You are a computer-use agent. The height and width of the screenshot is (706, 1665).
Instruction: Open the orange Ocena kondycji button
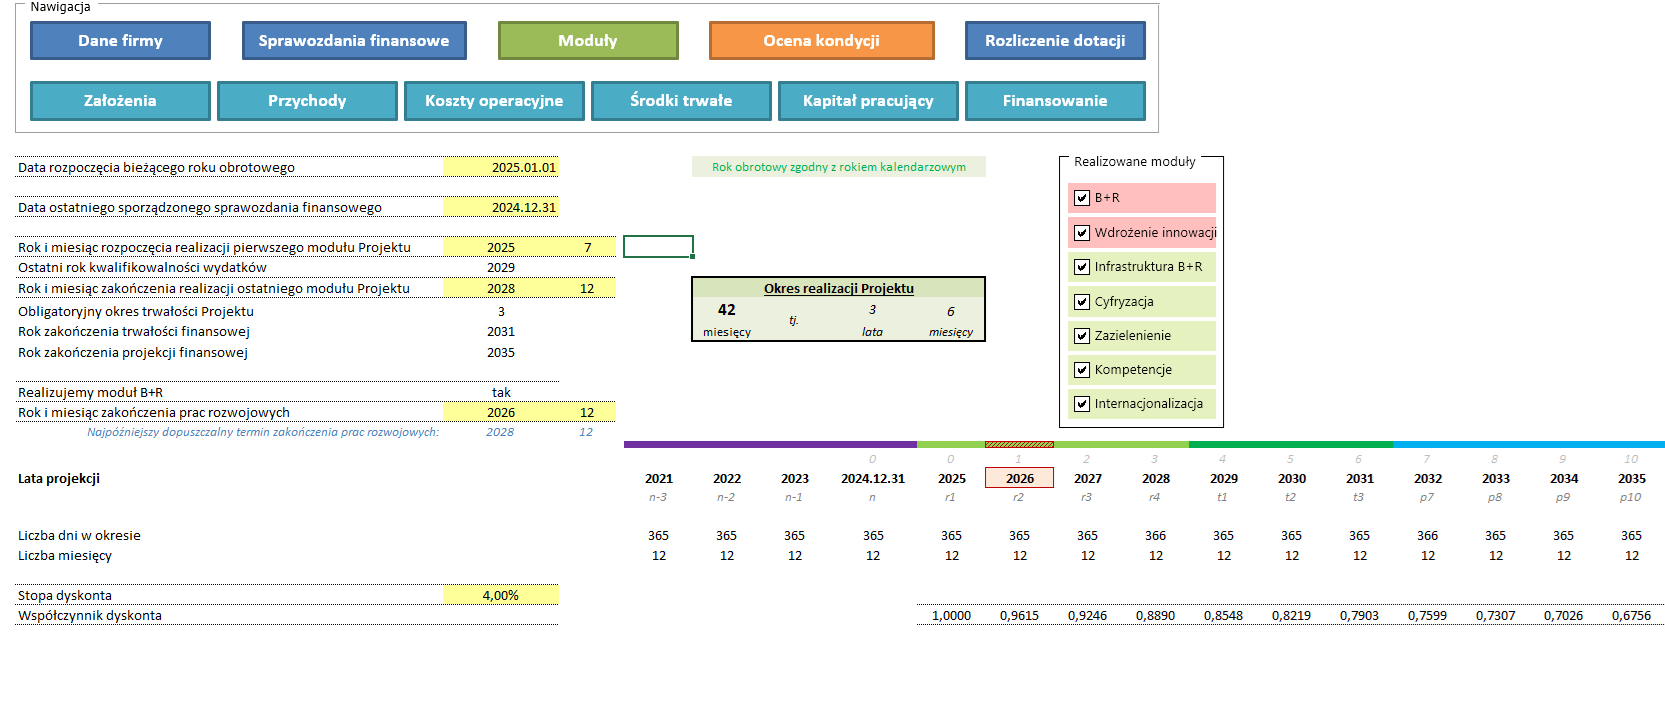pyautogui.click(x=821, y=41)
